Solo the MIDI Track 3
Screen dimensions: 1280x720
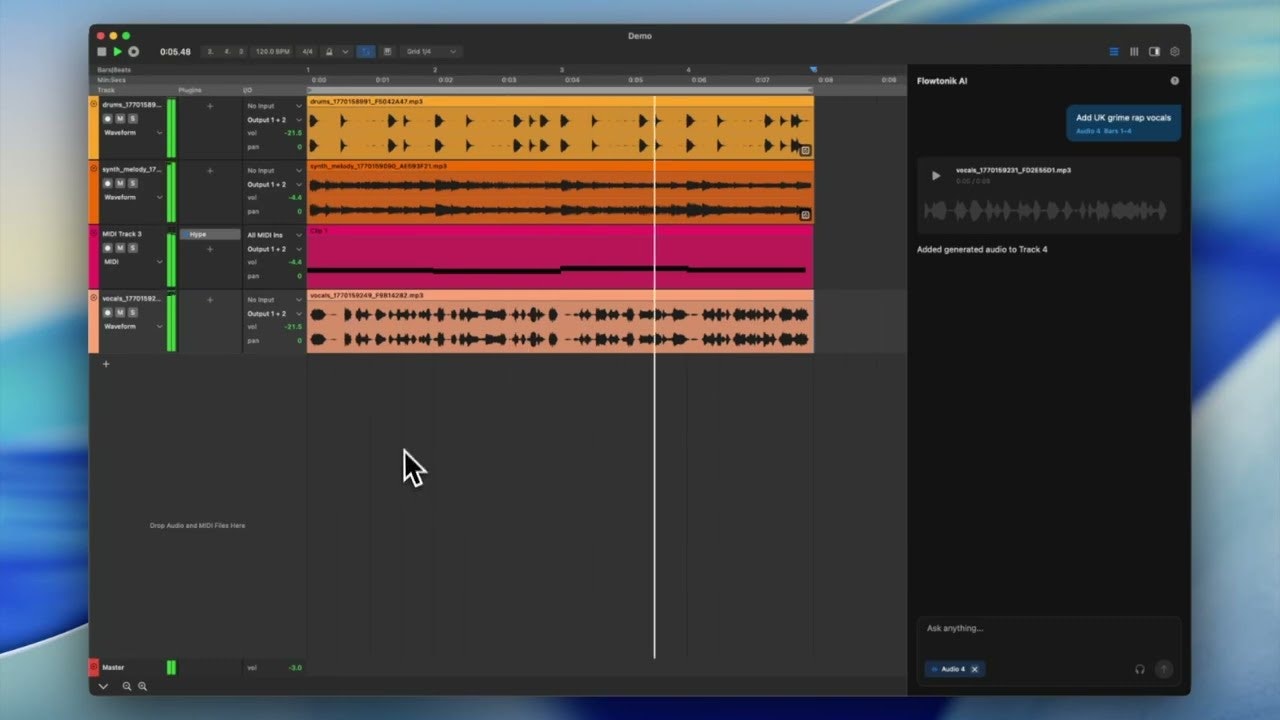[x=132, y=248]
